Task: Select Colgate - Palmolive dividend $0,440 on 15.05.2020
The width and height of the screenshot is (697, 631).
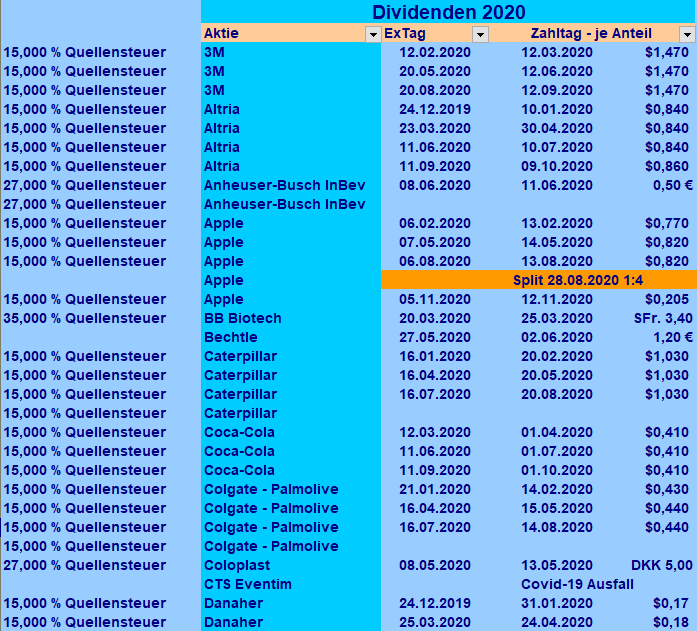Action: click(x=667, y=509)
